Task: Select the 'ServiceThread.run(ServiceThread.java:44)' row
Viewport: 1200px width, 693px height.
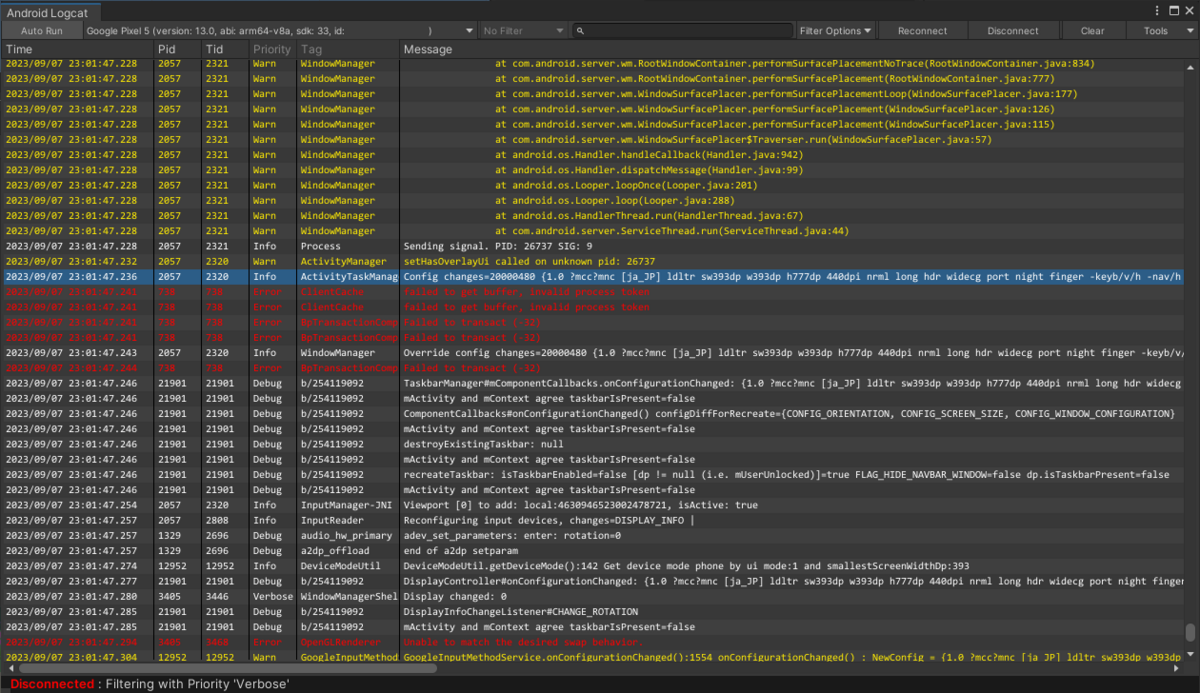Action: pyautogui.click(x=593, y=231)
